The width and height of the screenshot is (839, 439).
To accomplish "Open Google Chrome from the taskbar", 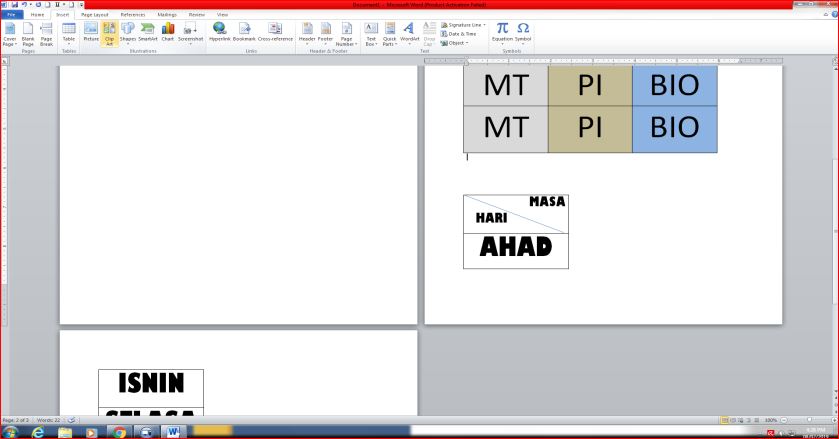I will pos(119,432).
